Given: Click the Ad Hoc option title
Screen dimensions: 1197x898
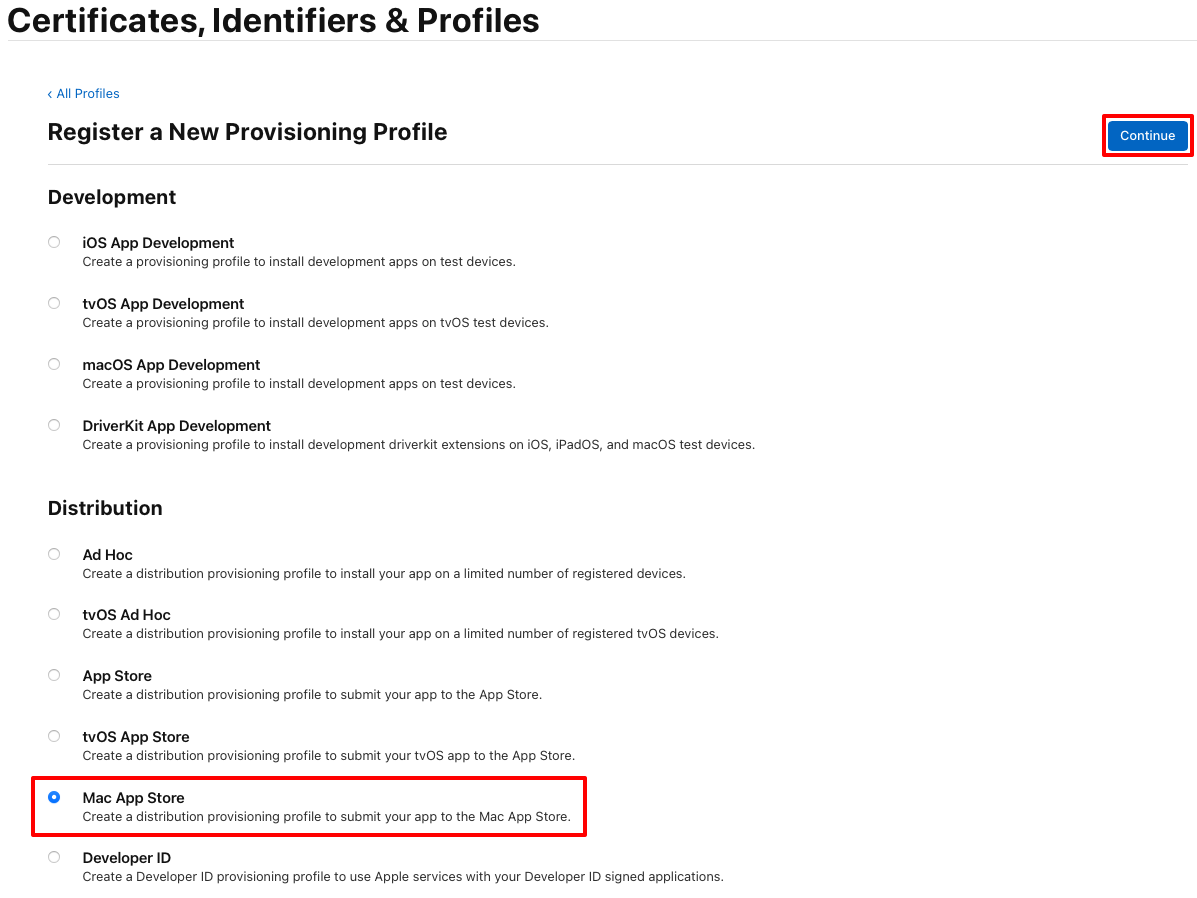Looking at the screenshot, I should pyautogui.click(x=108, y=555).
